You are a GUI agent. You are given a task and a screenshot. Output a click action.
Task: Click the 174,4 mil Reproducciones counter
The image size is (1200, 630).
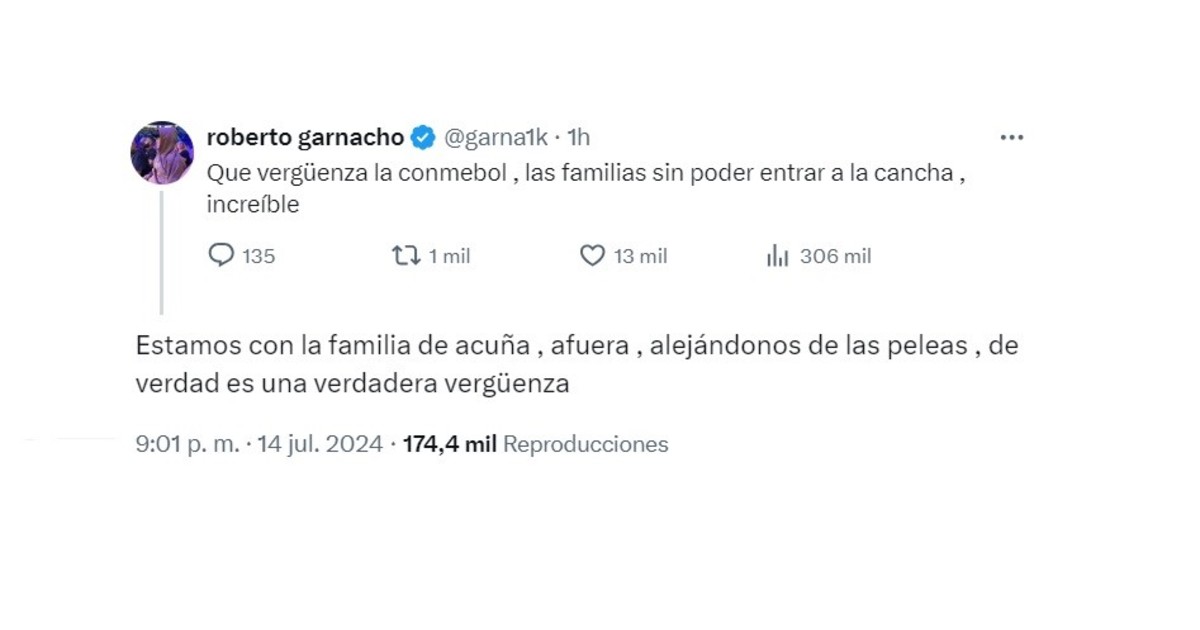click(x=535, y=444)
